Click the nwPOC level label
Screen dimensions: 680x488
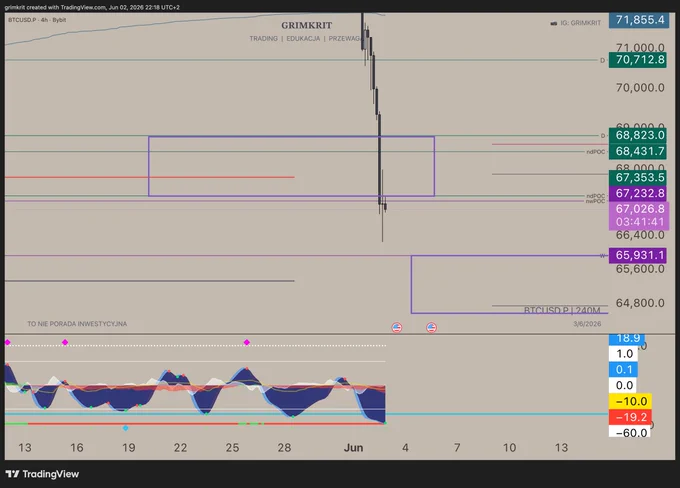click(x=595, y=201)
